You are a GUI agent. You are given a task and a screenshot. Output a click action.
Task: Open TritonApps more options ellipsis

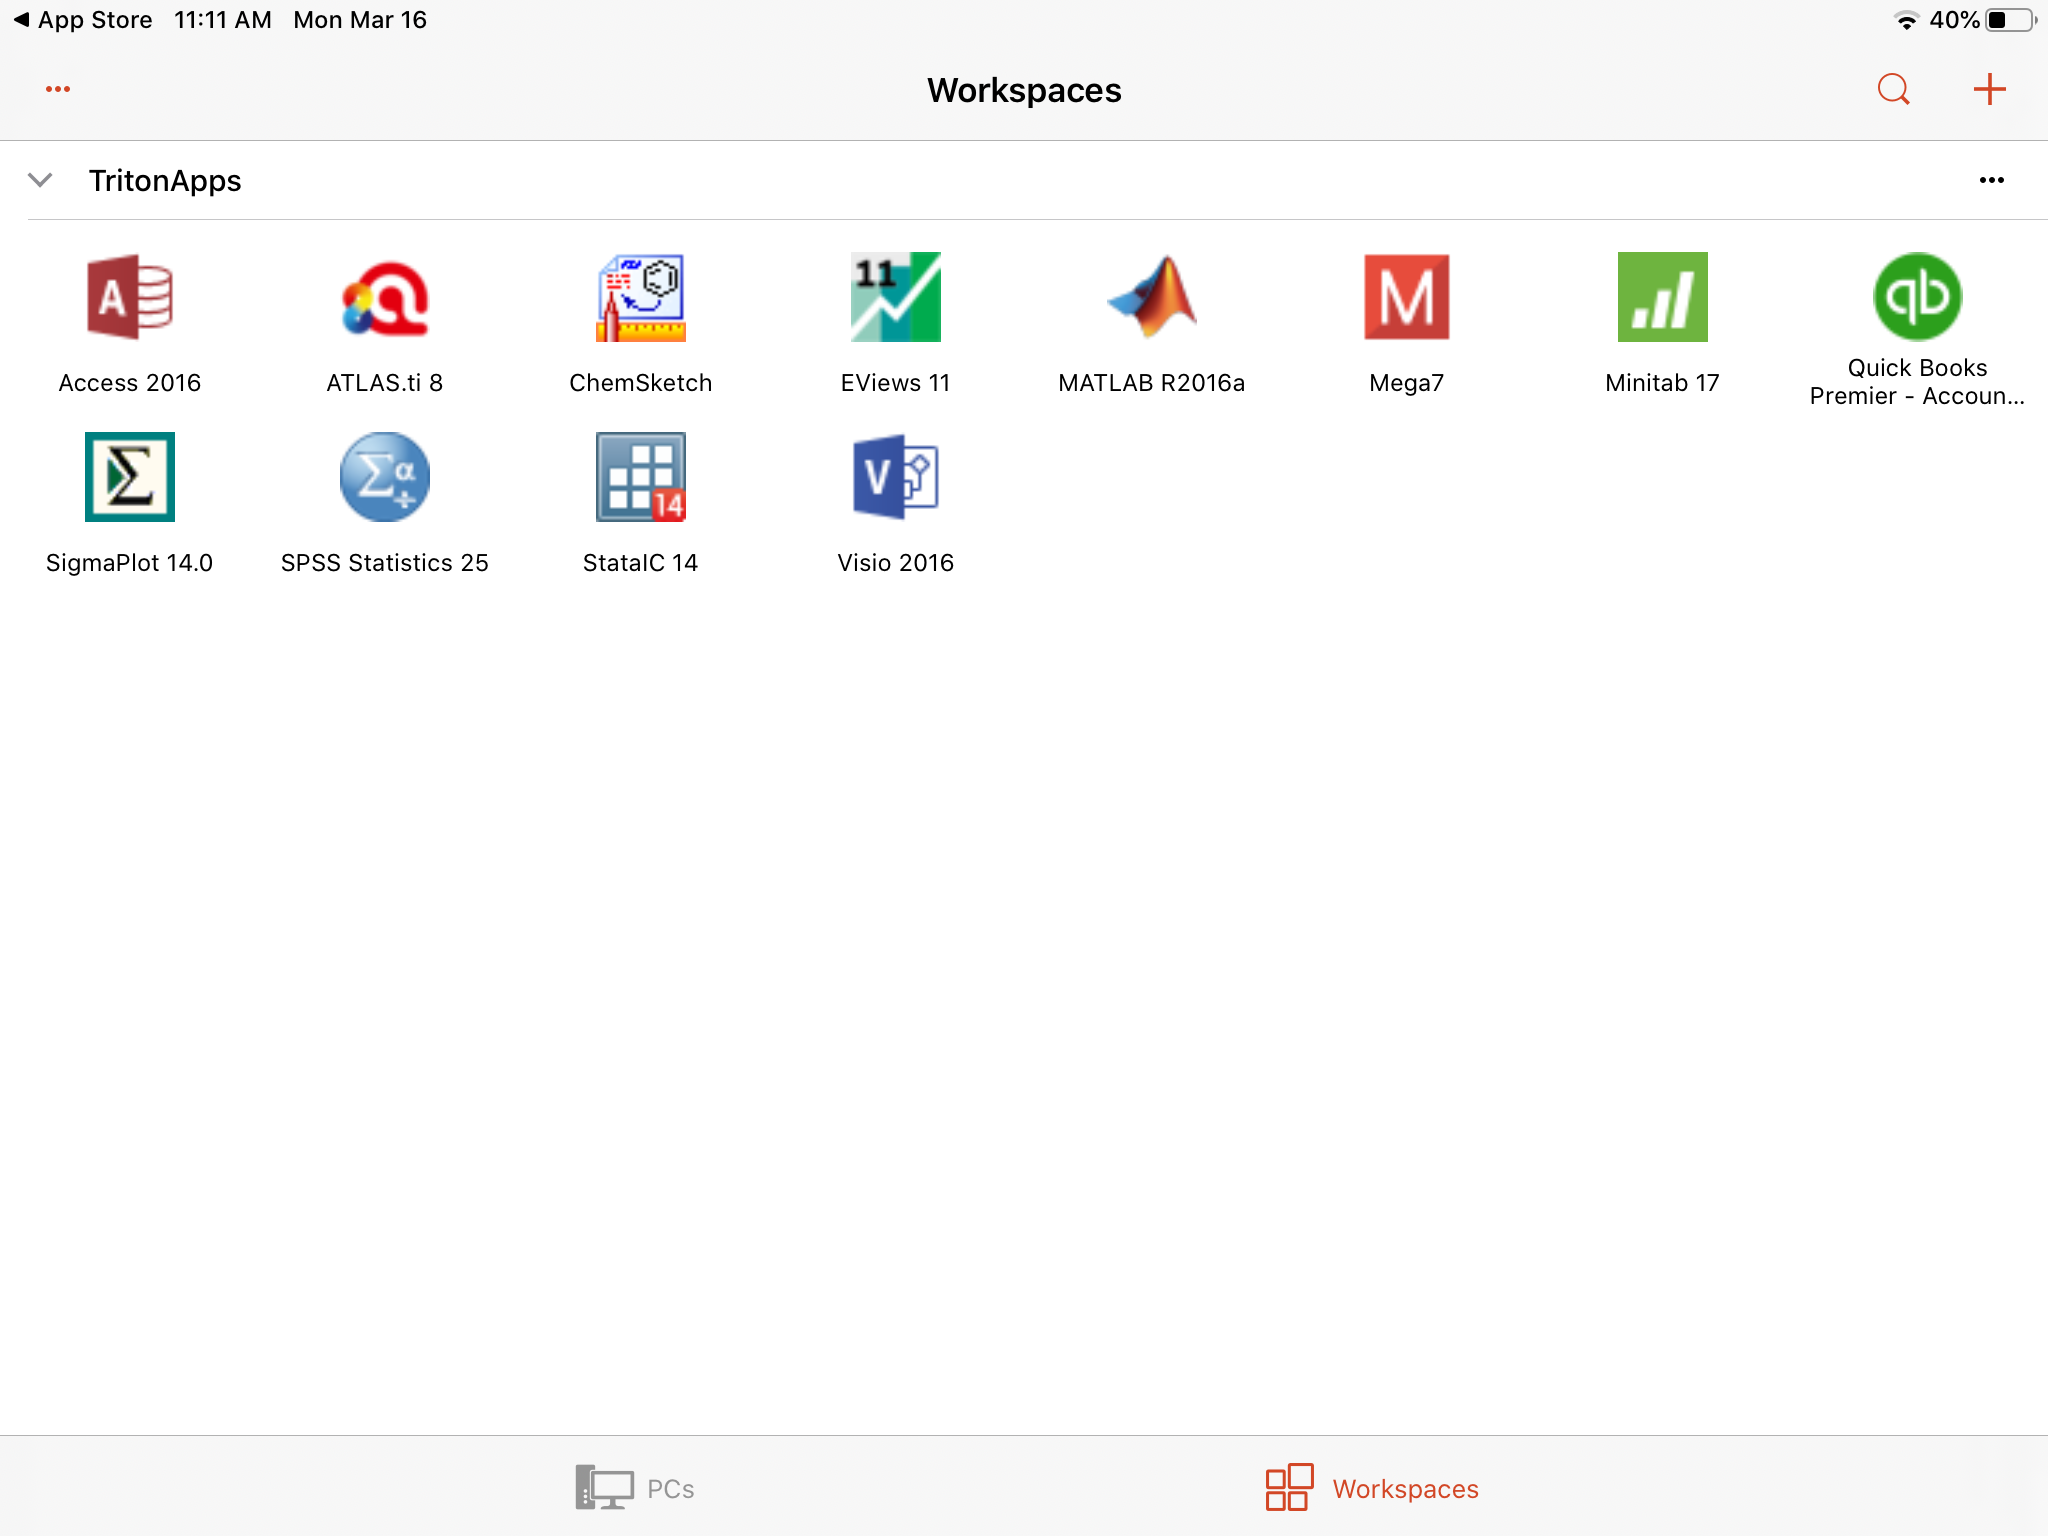click(1991, 181)
